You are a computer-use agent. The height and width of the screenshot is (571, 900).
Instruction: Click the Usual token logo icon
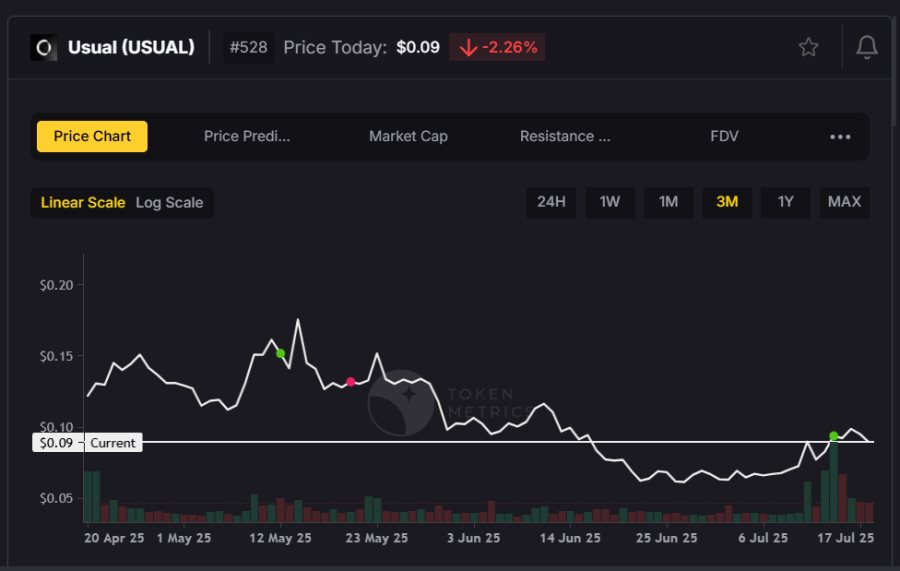[x=43, y=47]
